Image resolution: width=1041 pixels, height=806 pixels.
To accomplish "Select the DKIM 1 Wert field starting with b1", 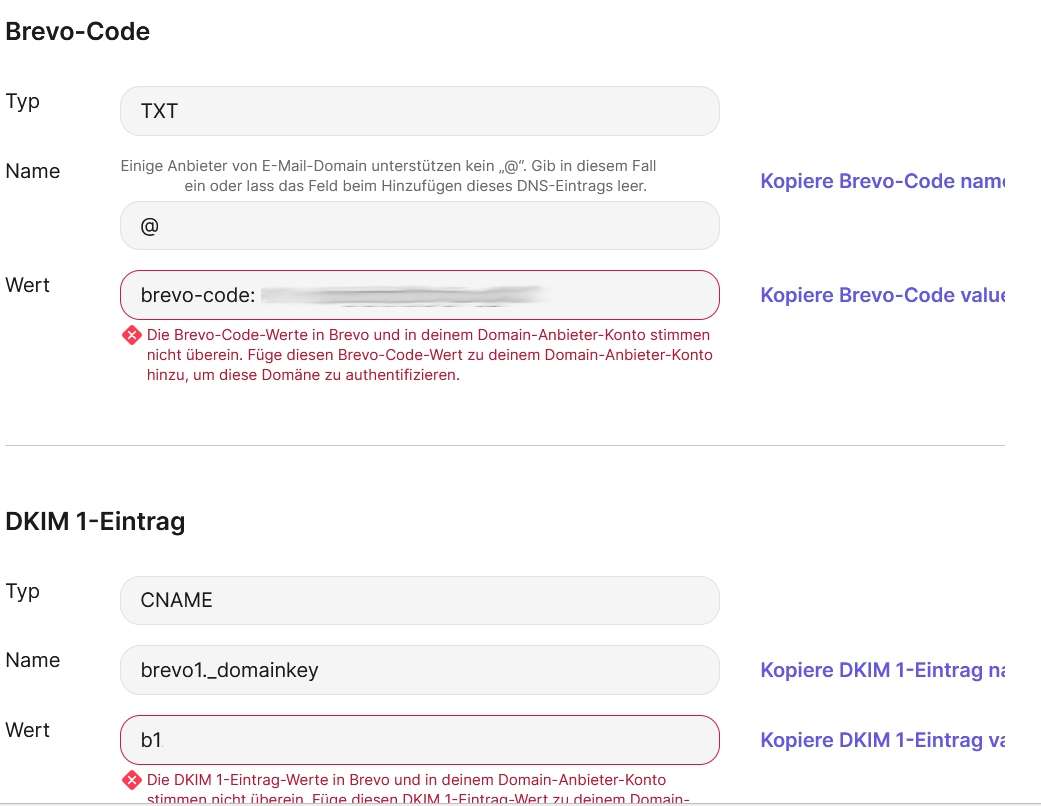I will tap(419, 740).
